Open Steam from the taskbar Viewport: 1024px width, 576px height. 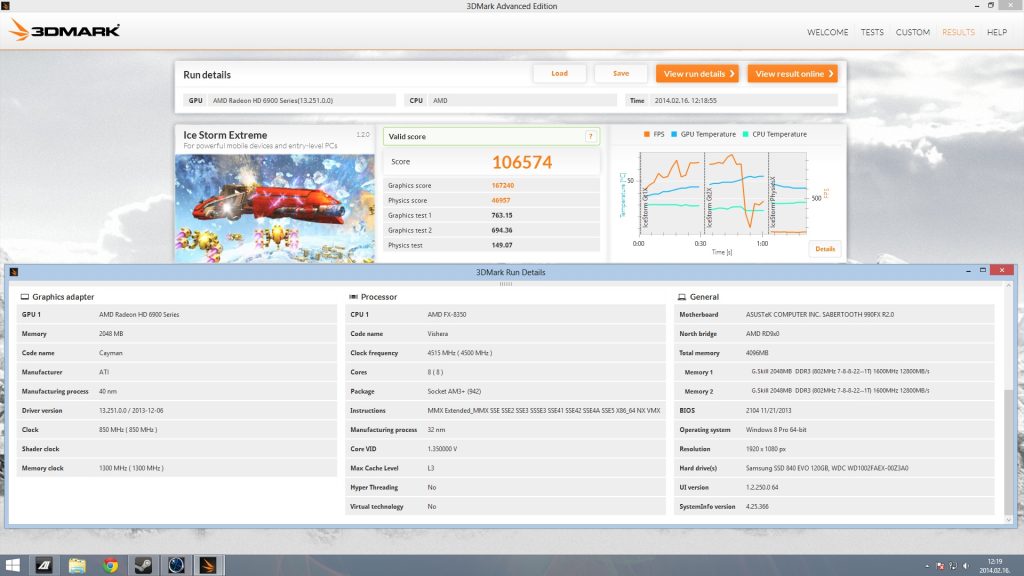tap(143, 565)
